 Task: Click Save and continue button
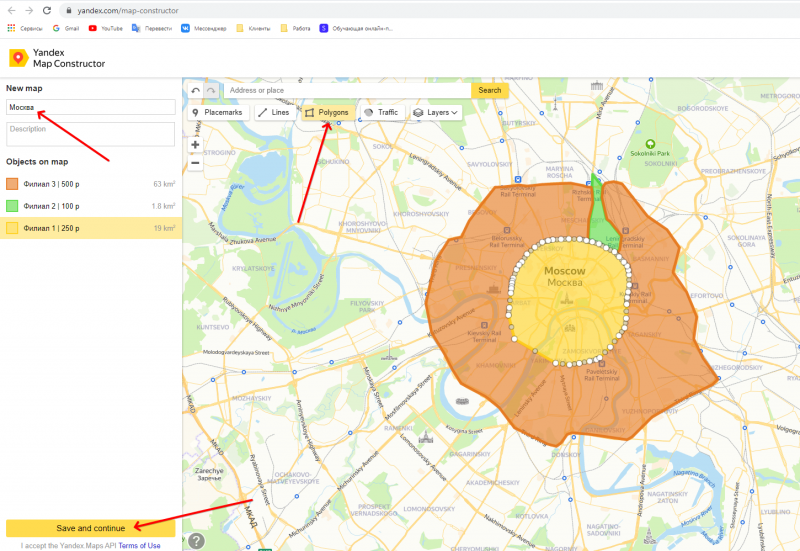coord(90,528)
